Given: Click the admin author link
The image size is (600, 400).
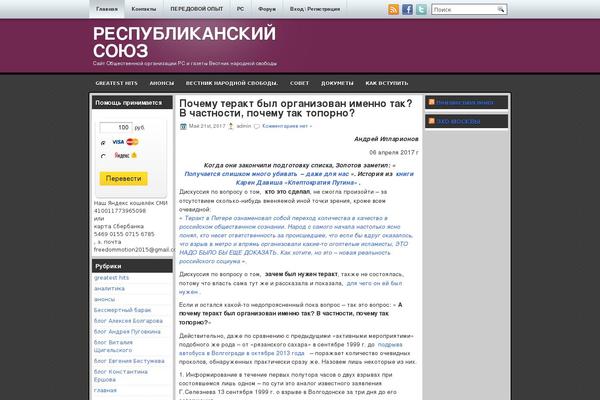Looking at the screenshot, I should [x=244, y=126].
